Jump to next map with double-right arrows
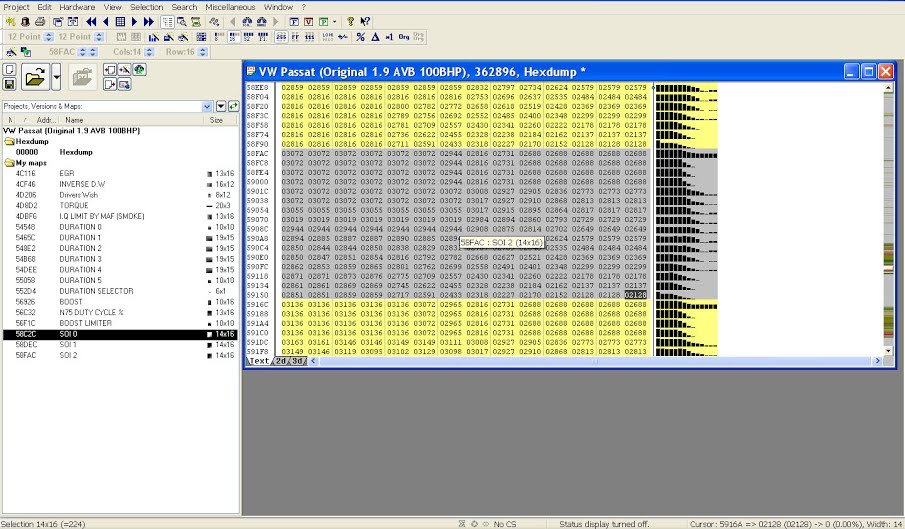The height and width of the screenshot is (529, 905). [x=148, y=21]
